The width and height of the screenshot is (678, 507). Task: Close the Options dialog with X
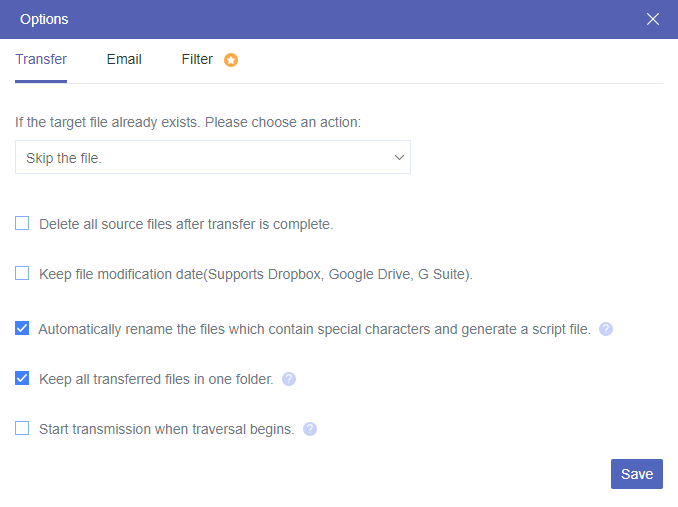pyautogui.click(x=652, y=19)
